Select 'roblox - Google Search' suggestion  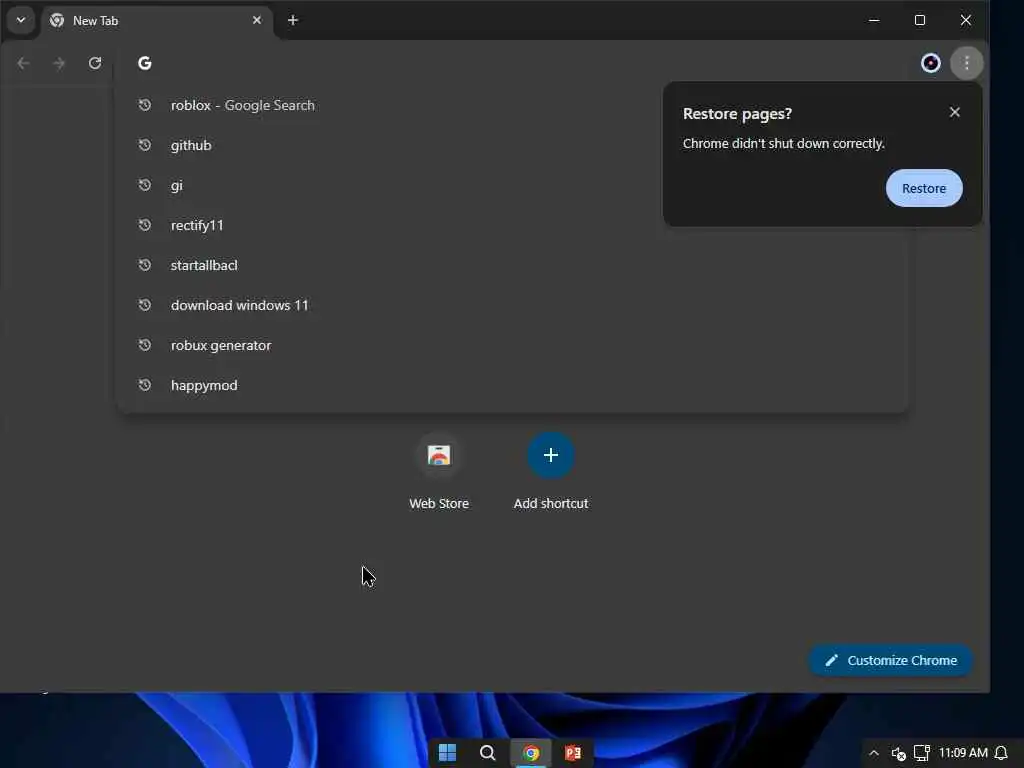[x=512, y=105]
